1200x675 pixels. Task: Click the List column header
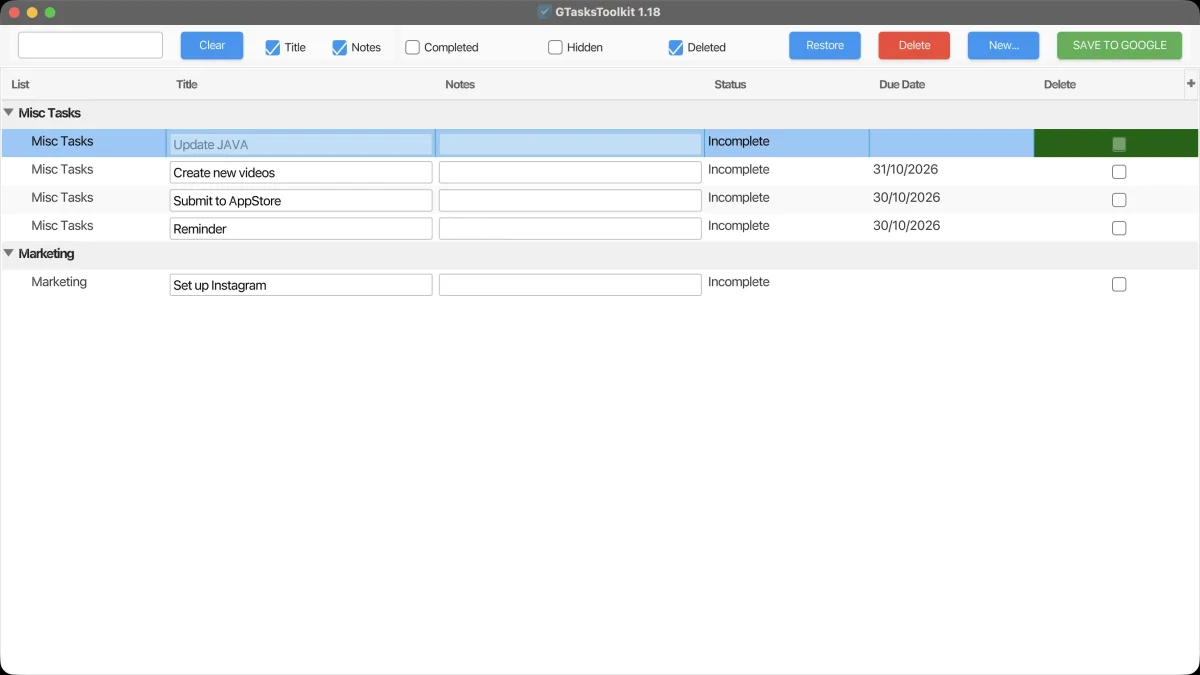coord(20,84)
